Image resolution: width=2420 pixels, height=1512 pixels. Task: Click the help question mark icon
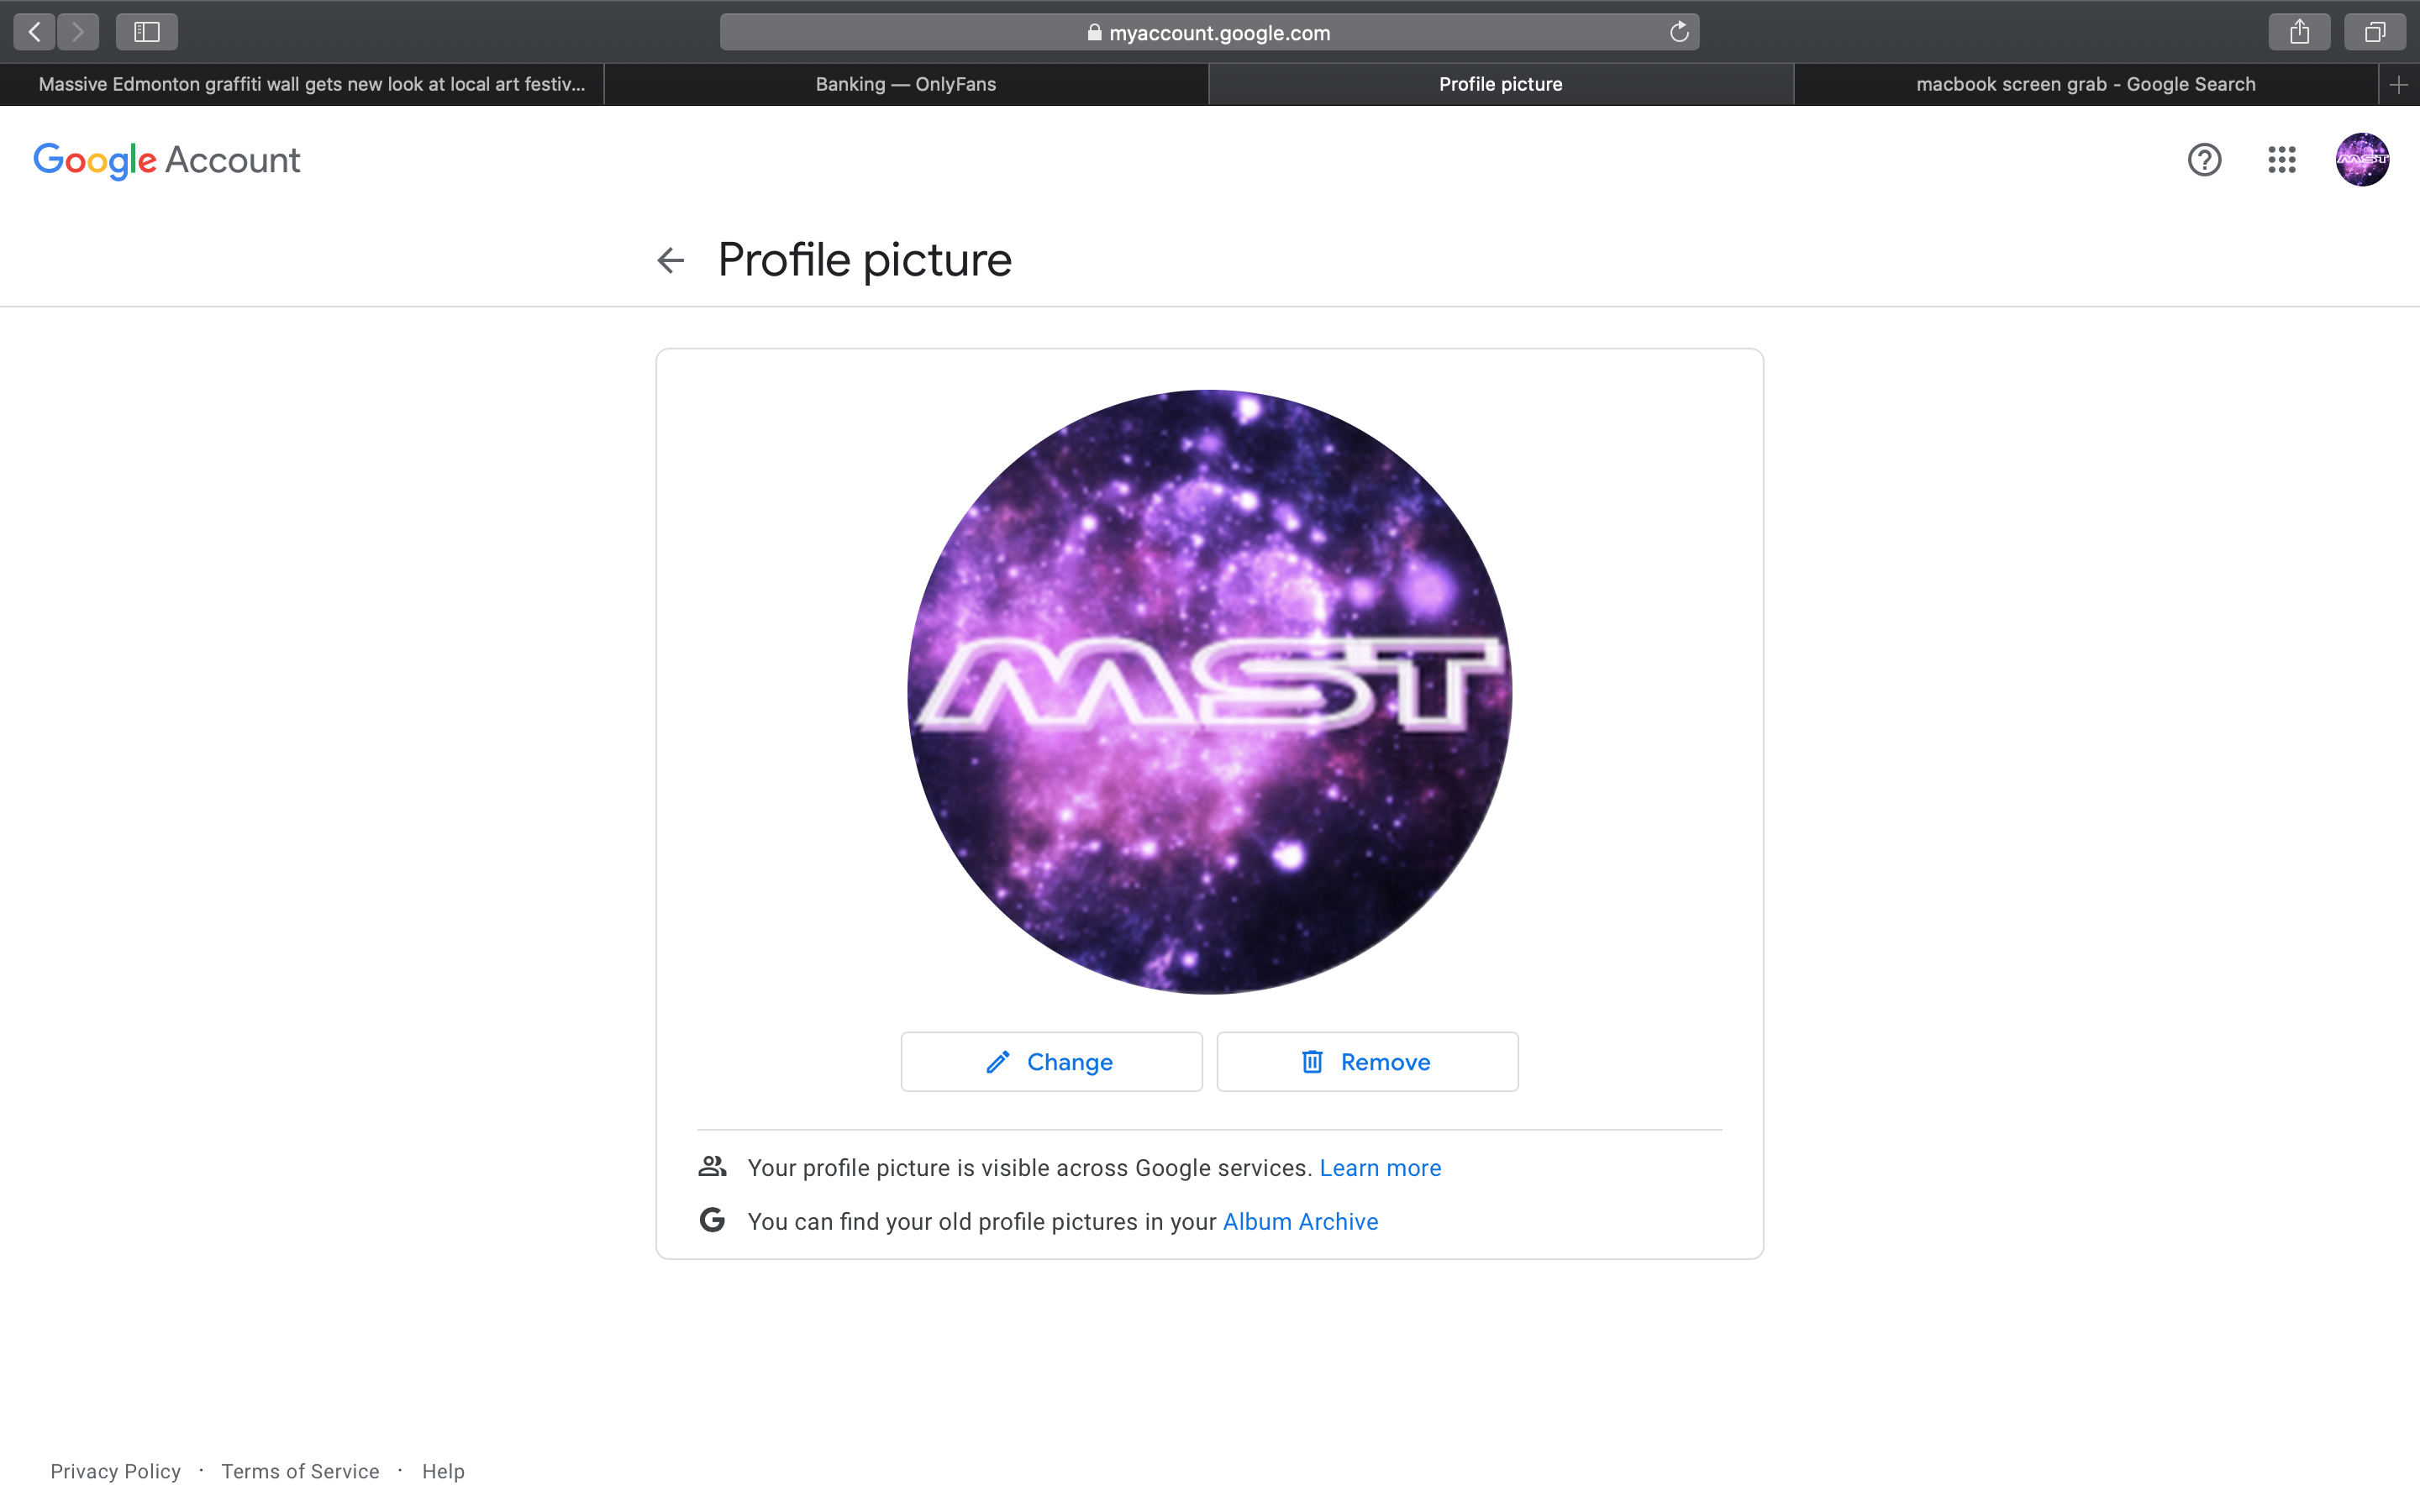(2204, 160)
